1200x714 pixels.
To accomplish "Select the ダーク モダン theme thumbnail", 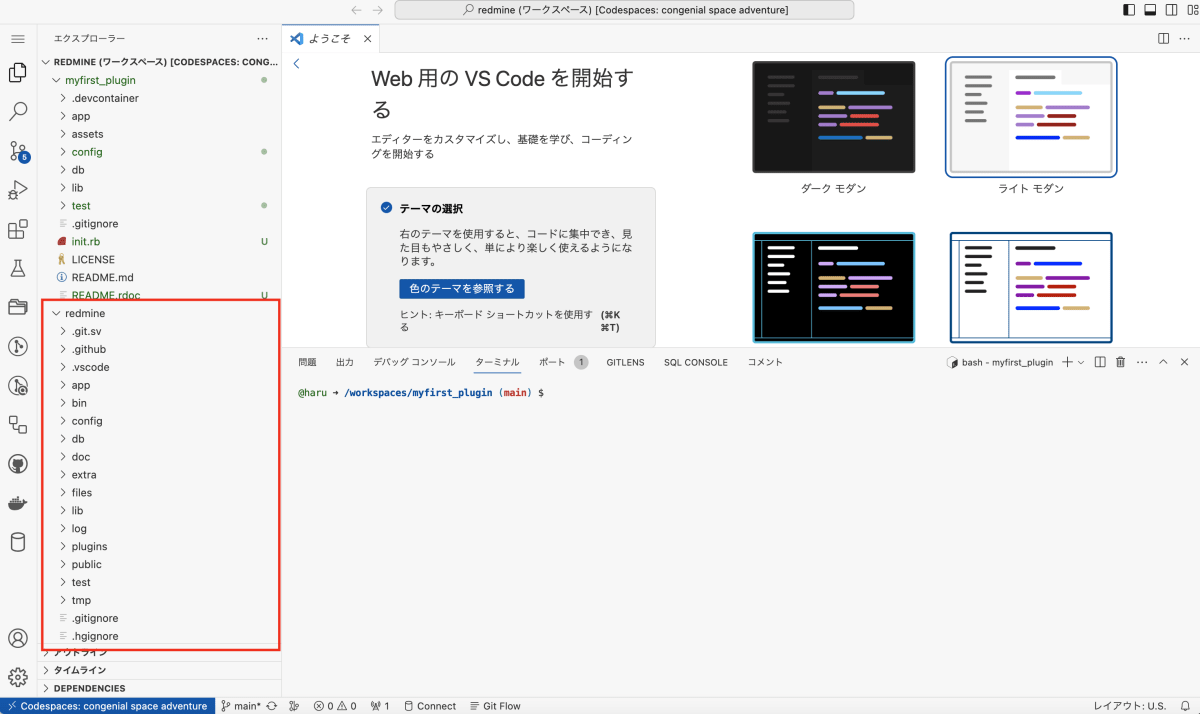I will 833,117.
